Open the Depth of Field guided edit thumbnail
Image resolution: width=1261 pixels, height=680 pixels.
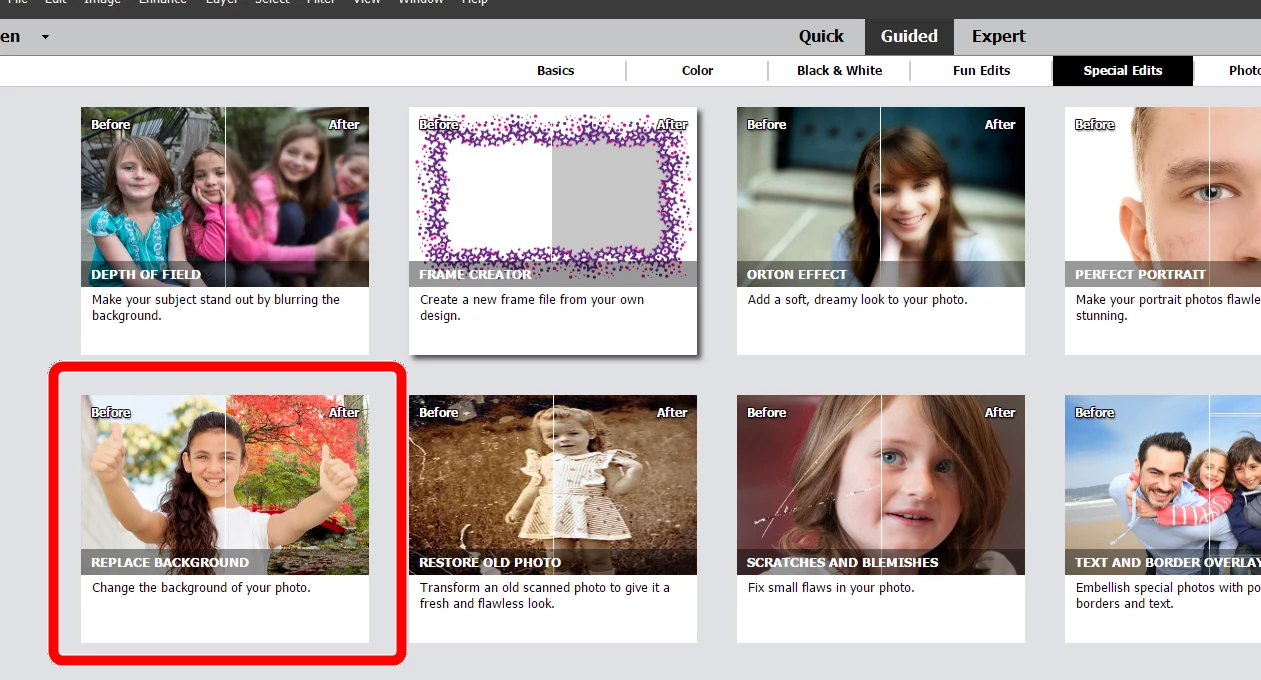click(225, 197)
